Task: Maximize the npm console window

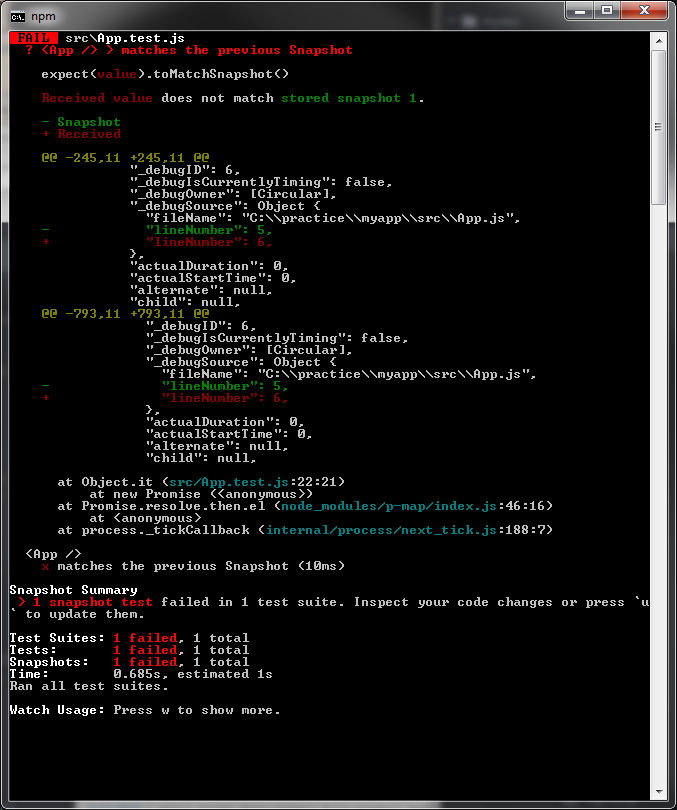Action: click(x=607, y=10)
